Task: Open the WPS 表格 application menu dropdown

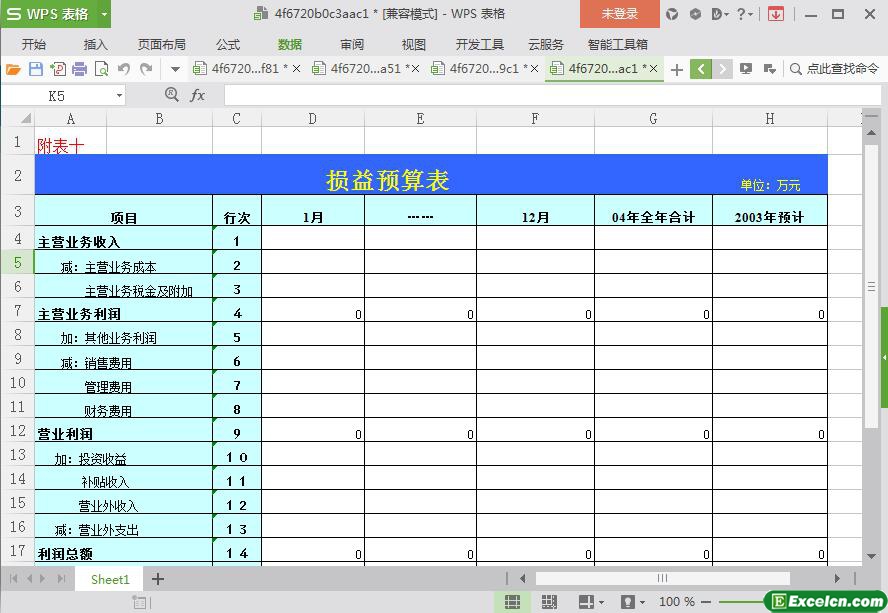Action: (x=104, y=14)
